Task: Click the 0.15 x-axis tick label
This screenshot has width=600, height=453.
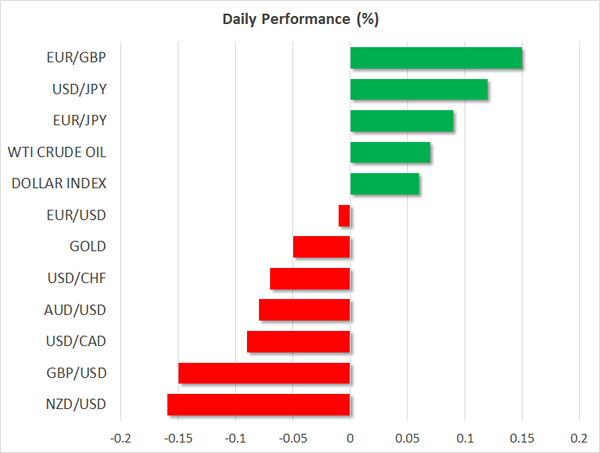Action: click(522, 438)
